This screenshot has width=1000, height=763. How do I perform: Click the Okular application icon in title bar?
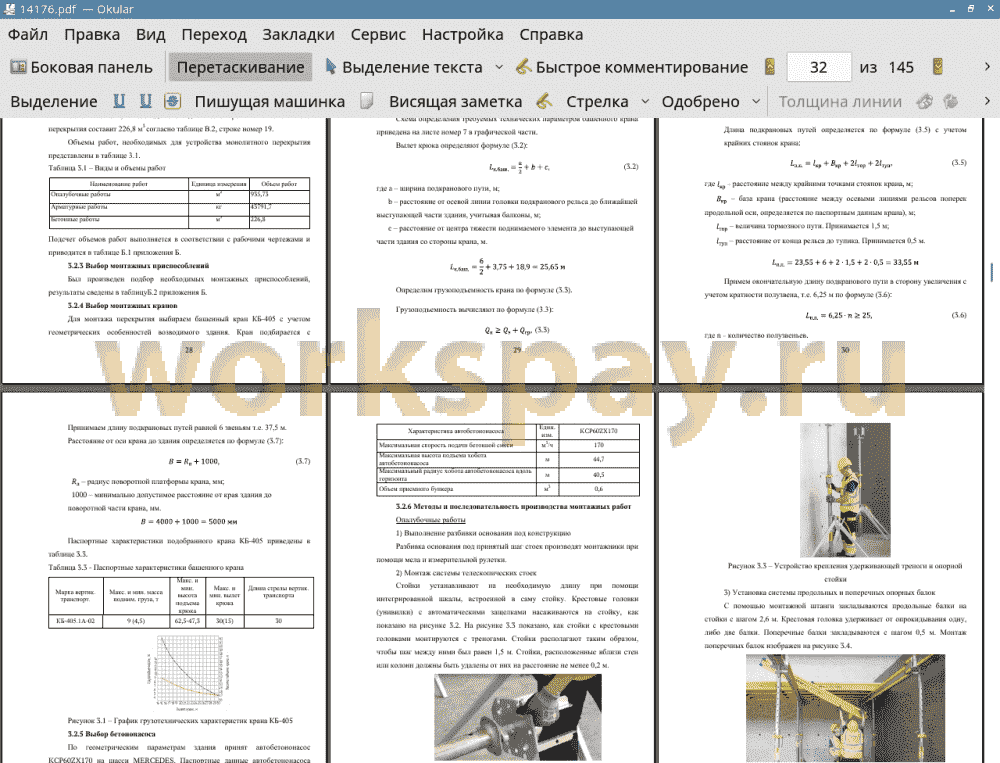point(10,9)
